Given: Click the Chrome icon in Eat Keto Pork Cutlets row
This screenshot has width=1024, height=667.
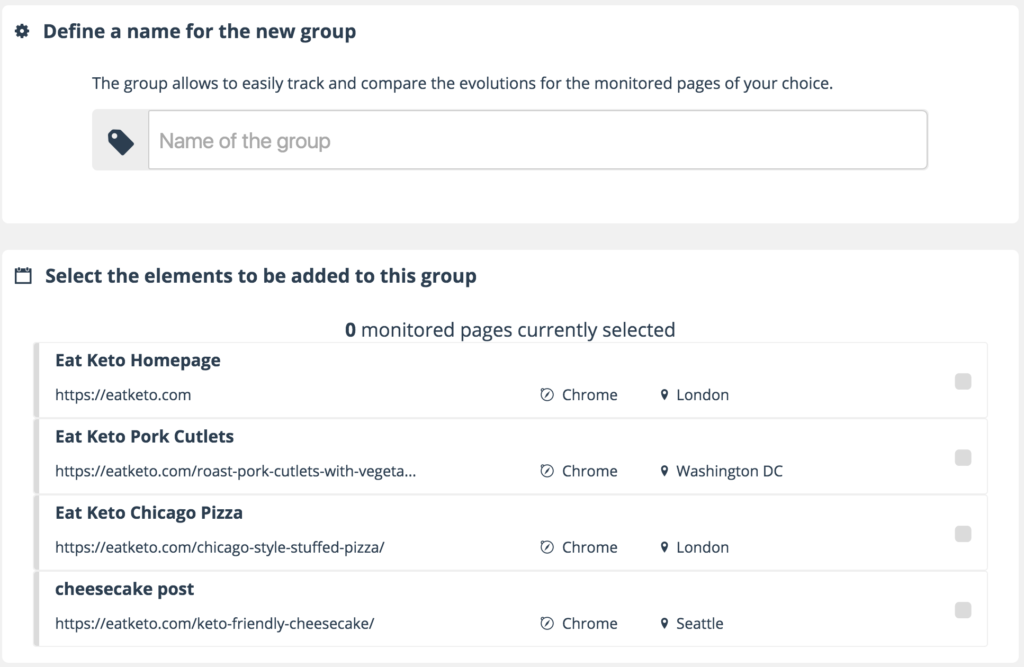Looking at the screenshot, I should [547, 471].
